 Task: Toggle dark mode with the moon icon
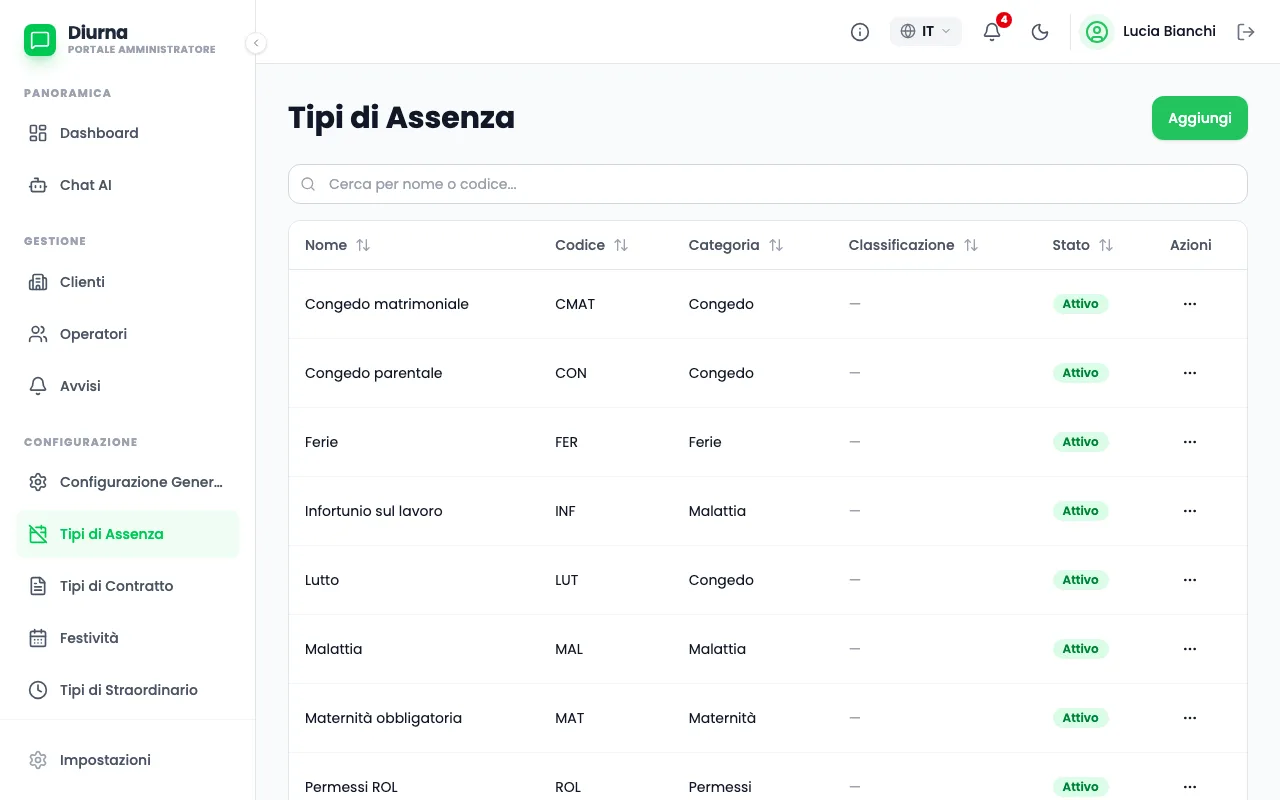[1040, 32]
